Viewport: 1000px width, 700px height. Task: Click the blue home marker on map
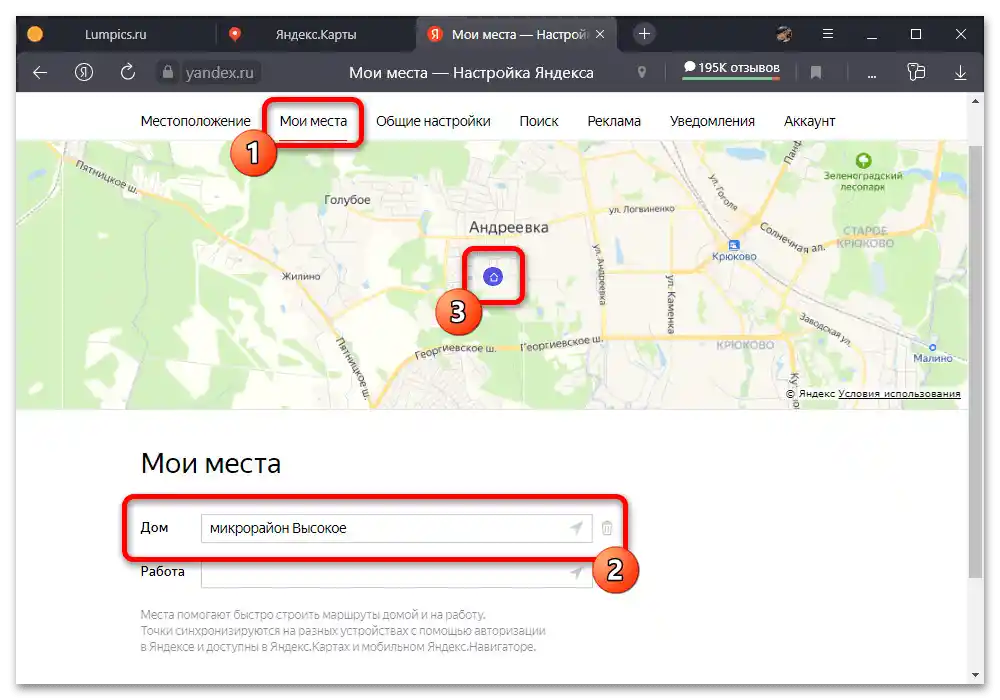[x=493, y=277]
